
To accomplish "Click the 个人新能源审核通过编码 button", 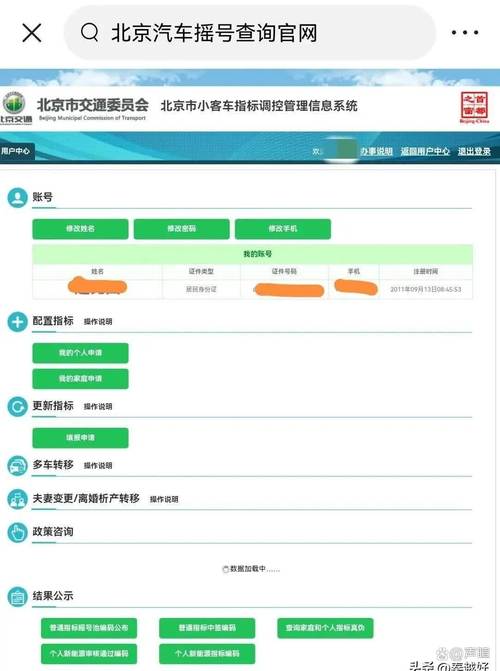I will pos(89,653).
